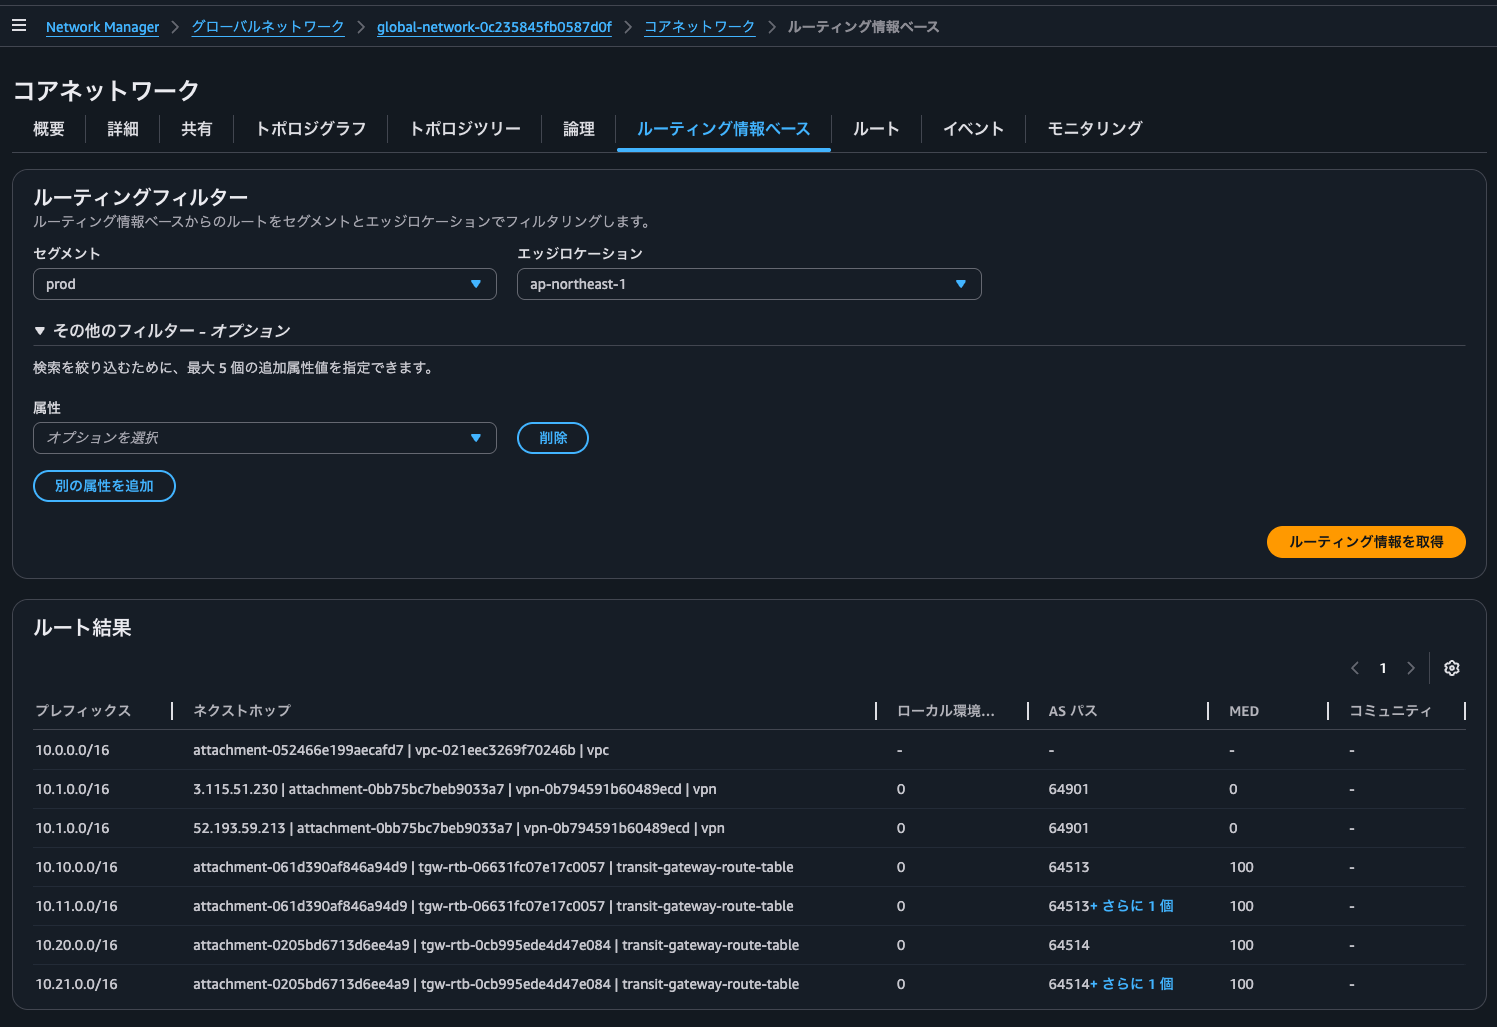The image size is (1497, 1027).
Task: Click ルーティング情報を取得 button
Action: tap(1366, 542)
